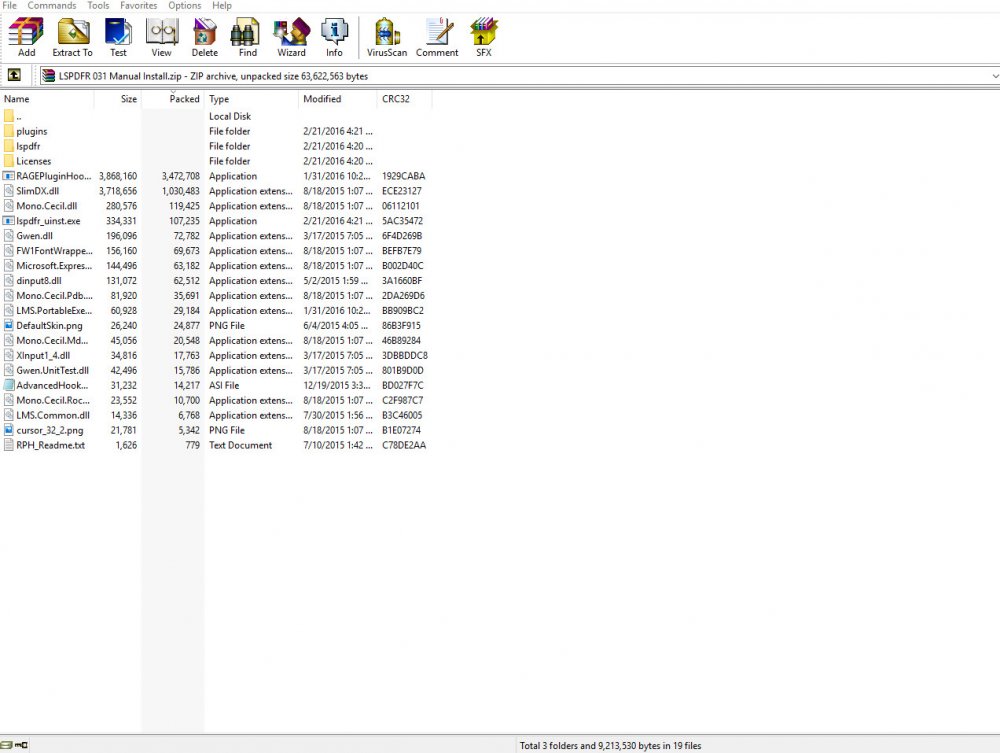Click the 'ASI File' type cell
The width and height of the screenshot is (1000, 753).
[x=224, y=385]
